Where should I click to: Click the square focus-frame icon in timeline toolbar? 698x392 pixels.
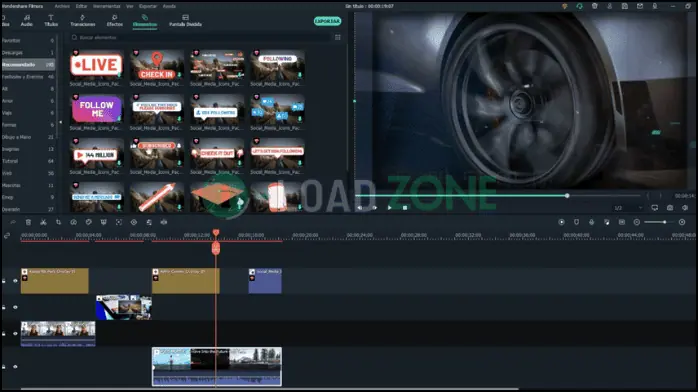(119, 222)
